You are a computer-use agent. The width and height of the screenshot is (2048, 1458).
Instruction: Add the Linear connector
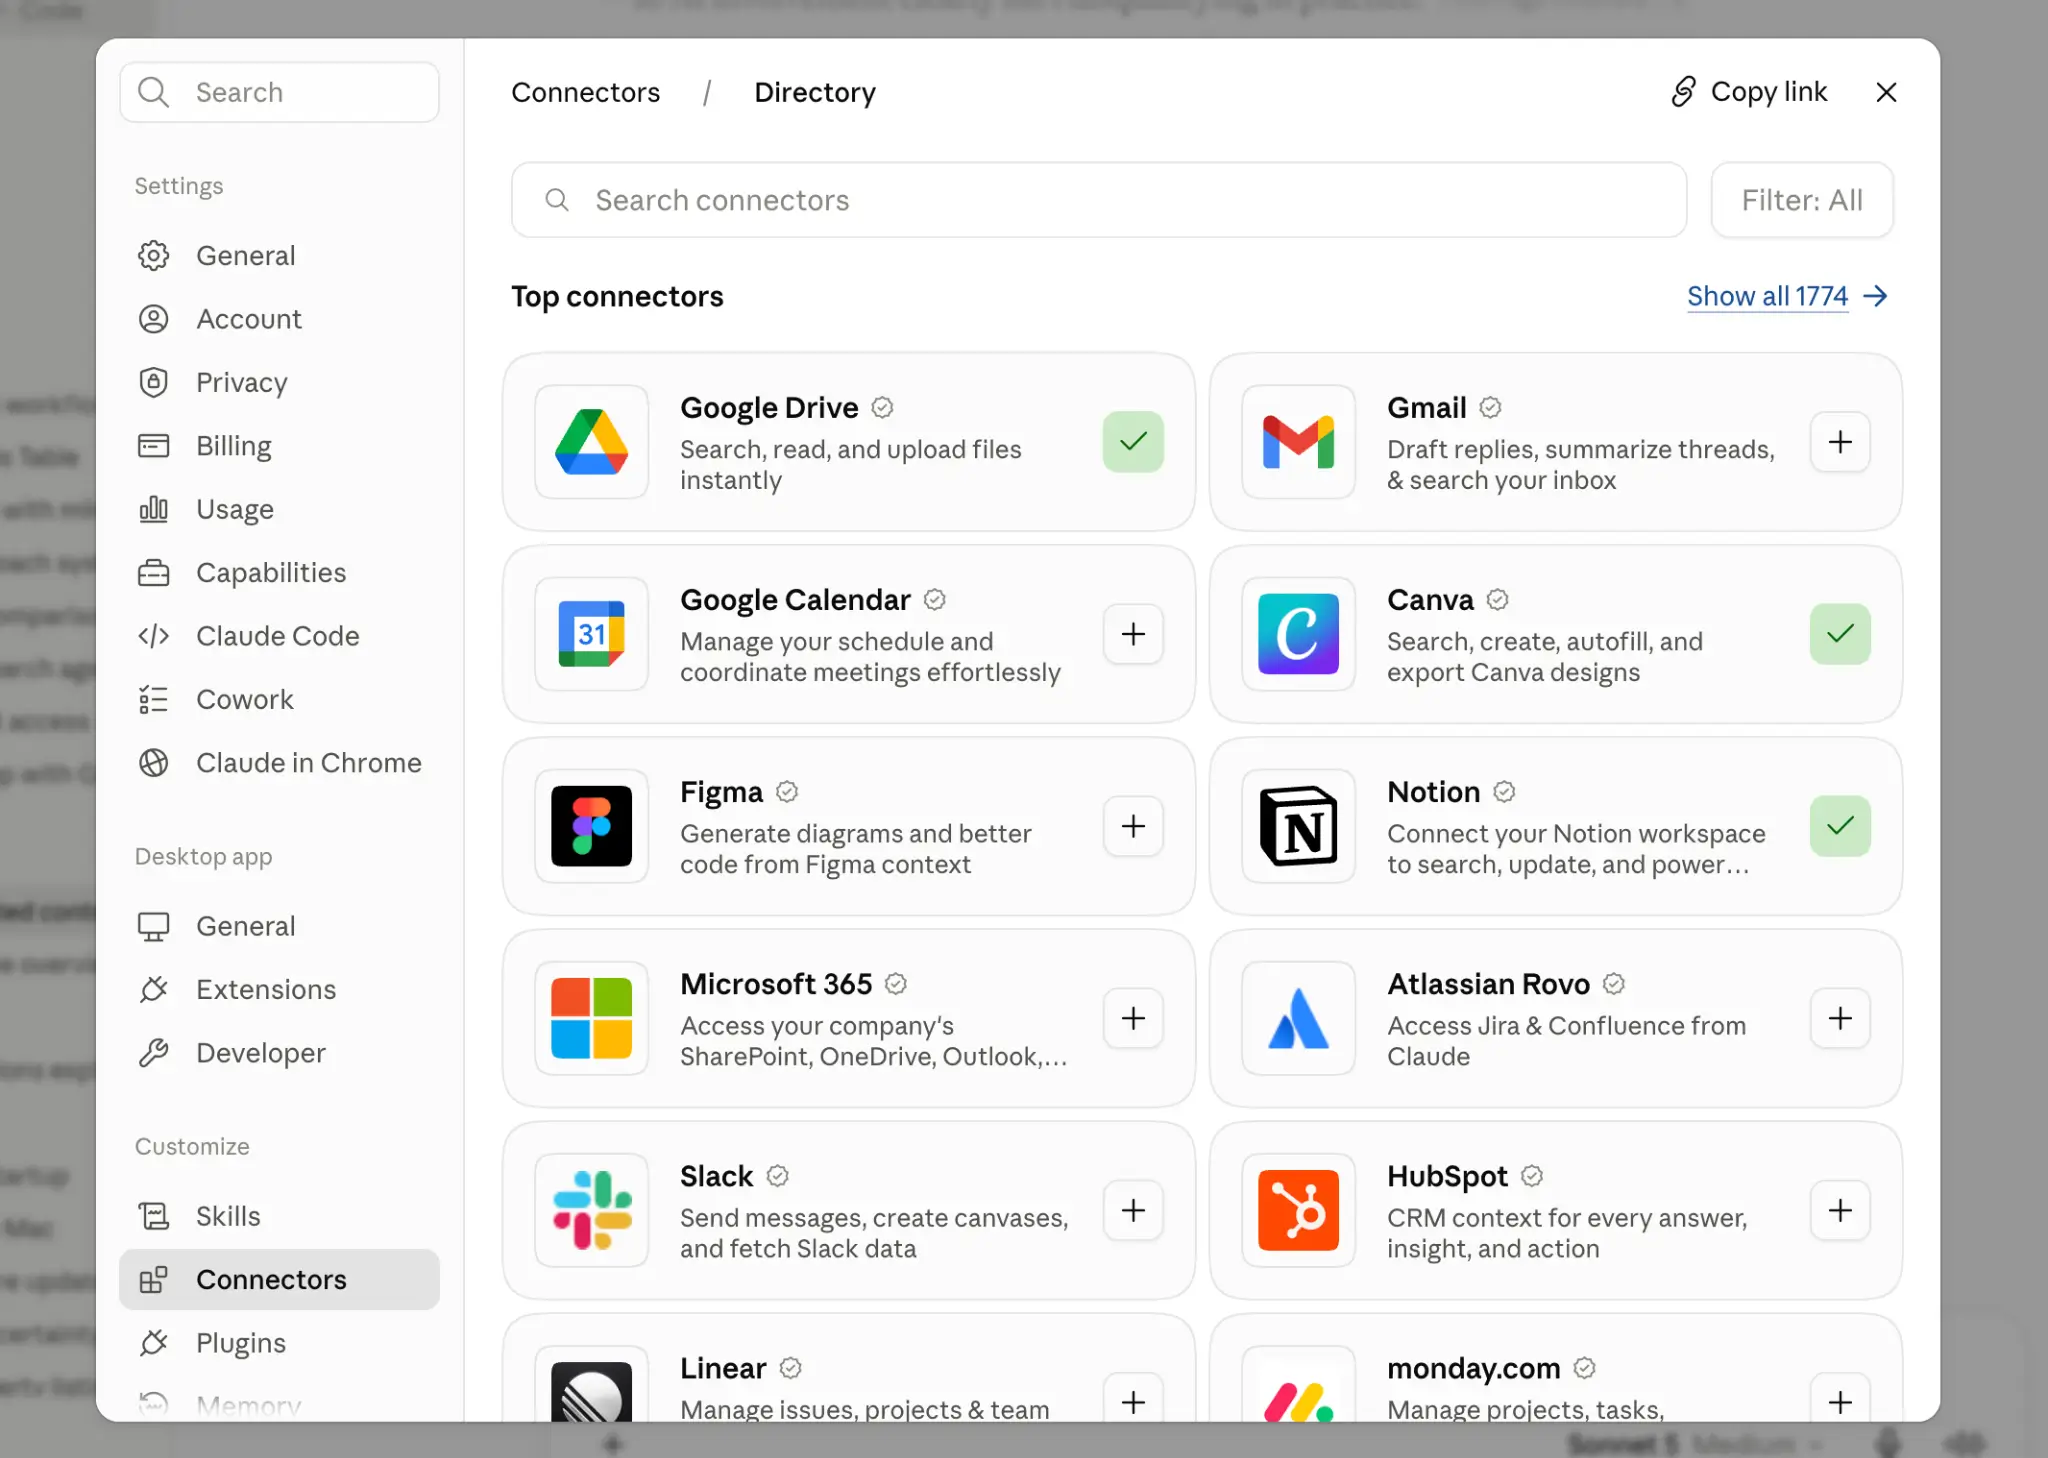point(1133,1400)
